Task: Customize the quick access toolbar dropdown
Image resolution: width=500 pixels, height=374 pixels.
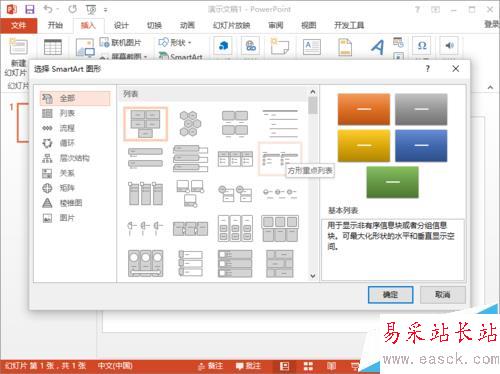Action: coord(105,10)
